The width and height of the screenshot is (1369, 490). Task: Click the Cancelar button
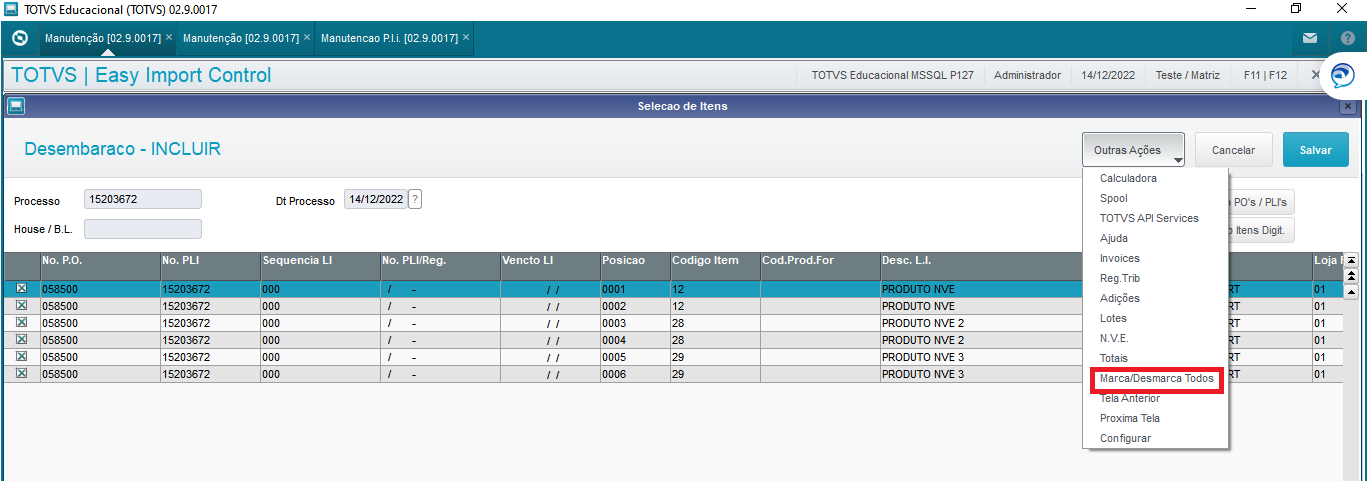[x=1233, y=150]
